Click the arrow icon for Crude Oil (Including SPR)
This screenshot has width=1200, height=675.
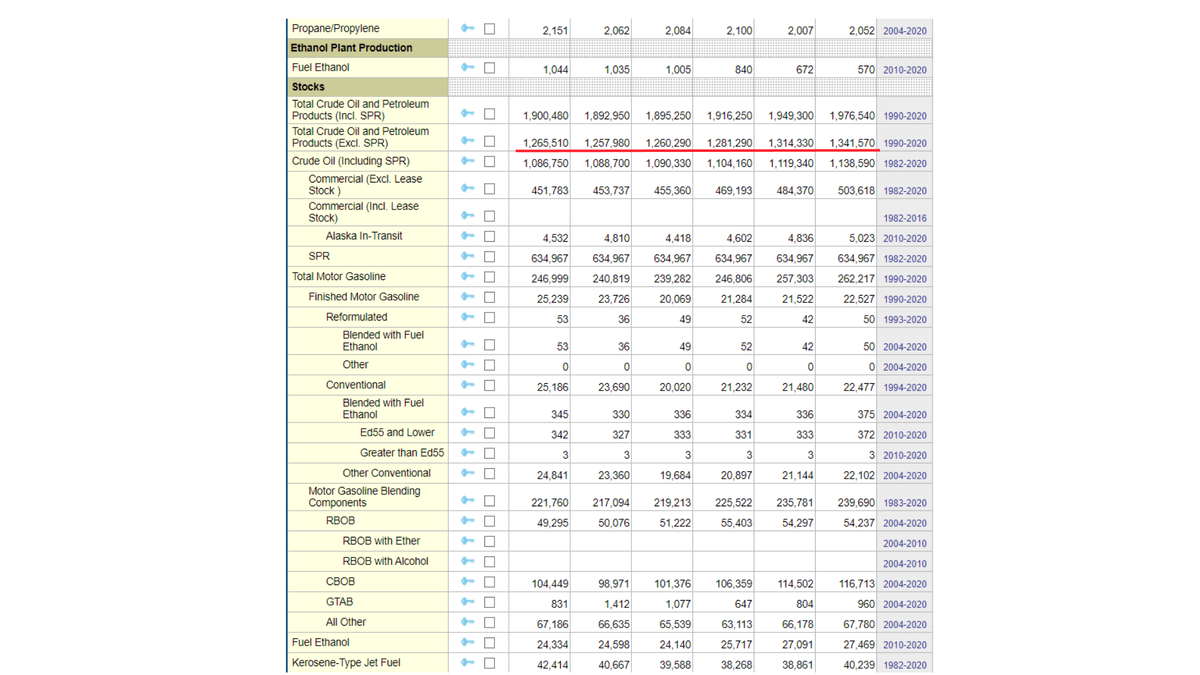coord(467,161)
